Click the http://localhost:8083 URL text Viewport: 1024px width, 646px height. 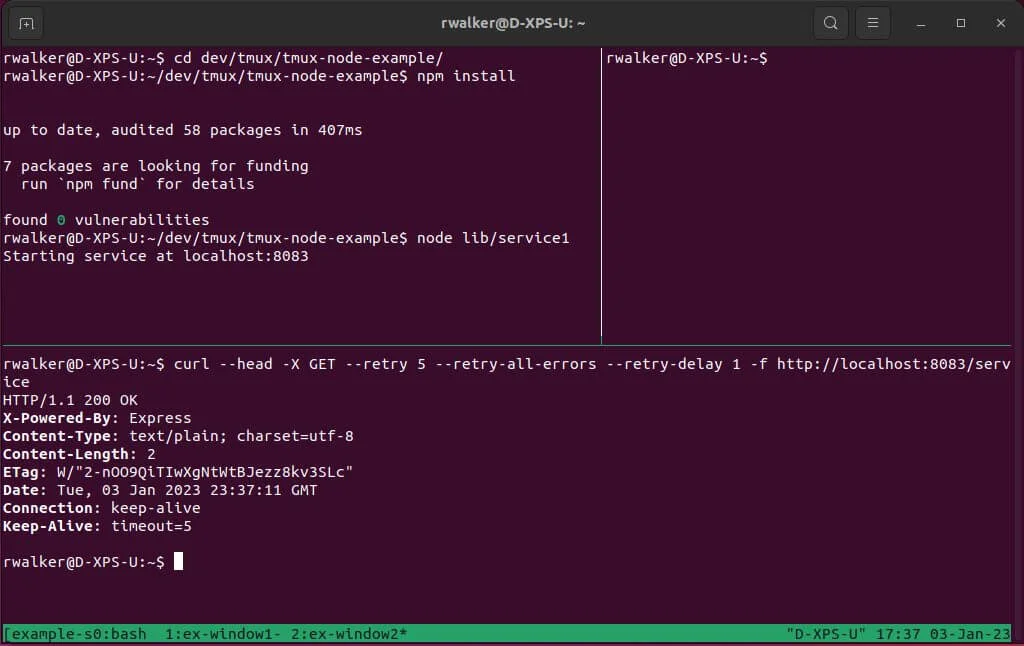click(x=871, y=364)
